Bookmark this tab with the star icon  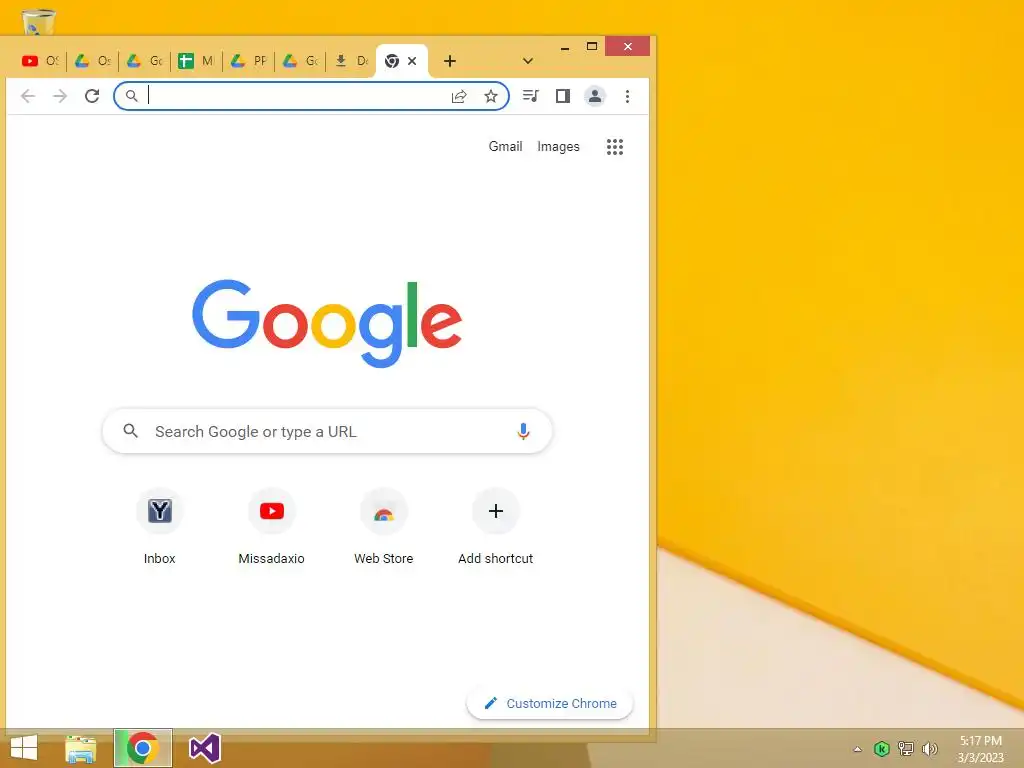(x=491, y=97)
